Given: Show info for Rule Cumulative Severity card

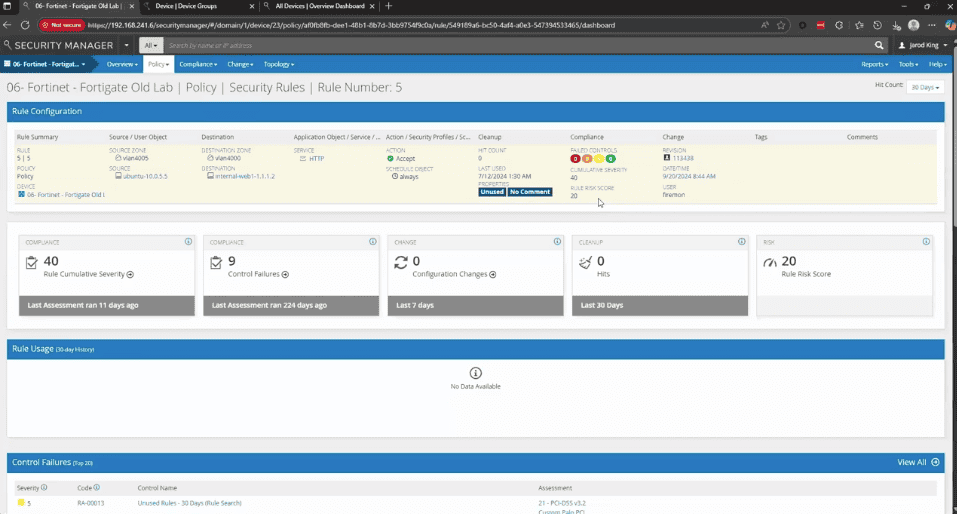Looking at the screenshot, I should pyautogui.click(x=189, y=242).
